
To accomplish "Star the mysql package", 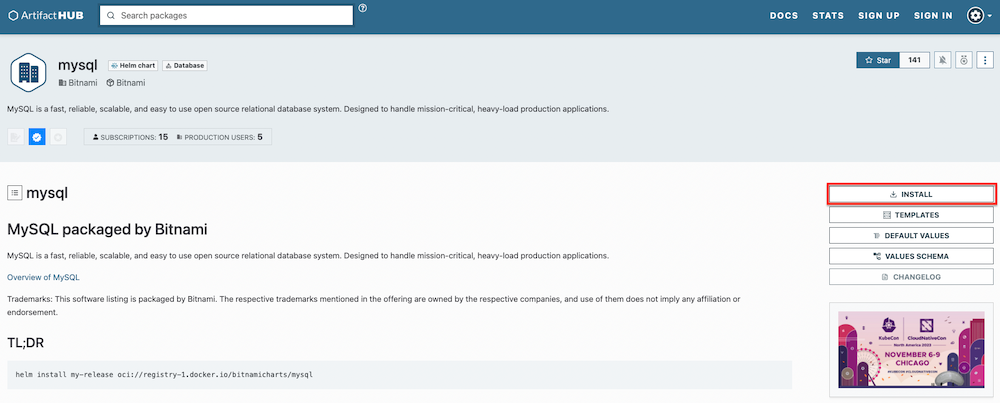I will [x=878, y=60].
